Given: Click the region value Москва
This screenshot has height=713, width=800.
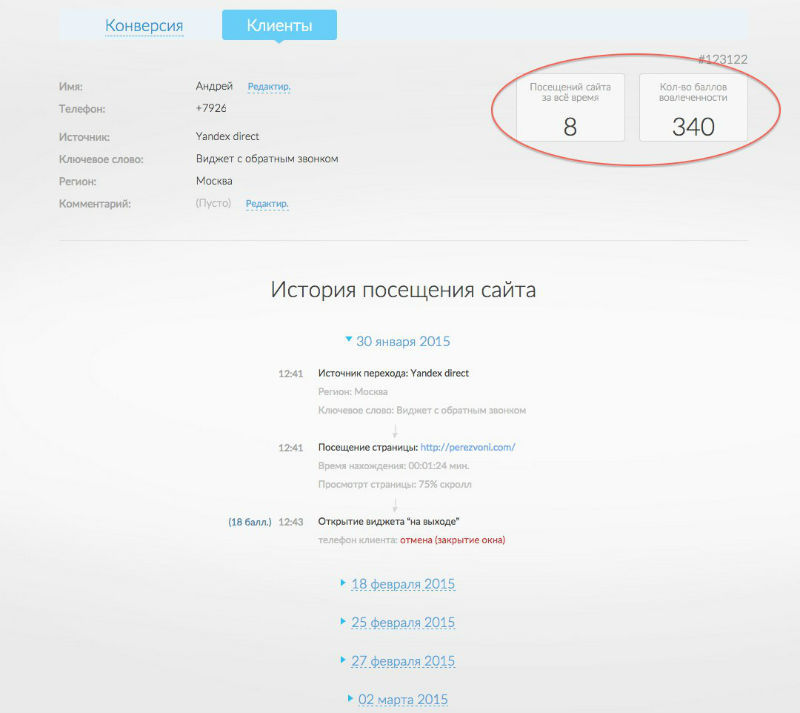Looking at the screenshot, I should [x=214, y=181].
